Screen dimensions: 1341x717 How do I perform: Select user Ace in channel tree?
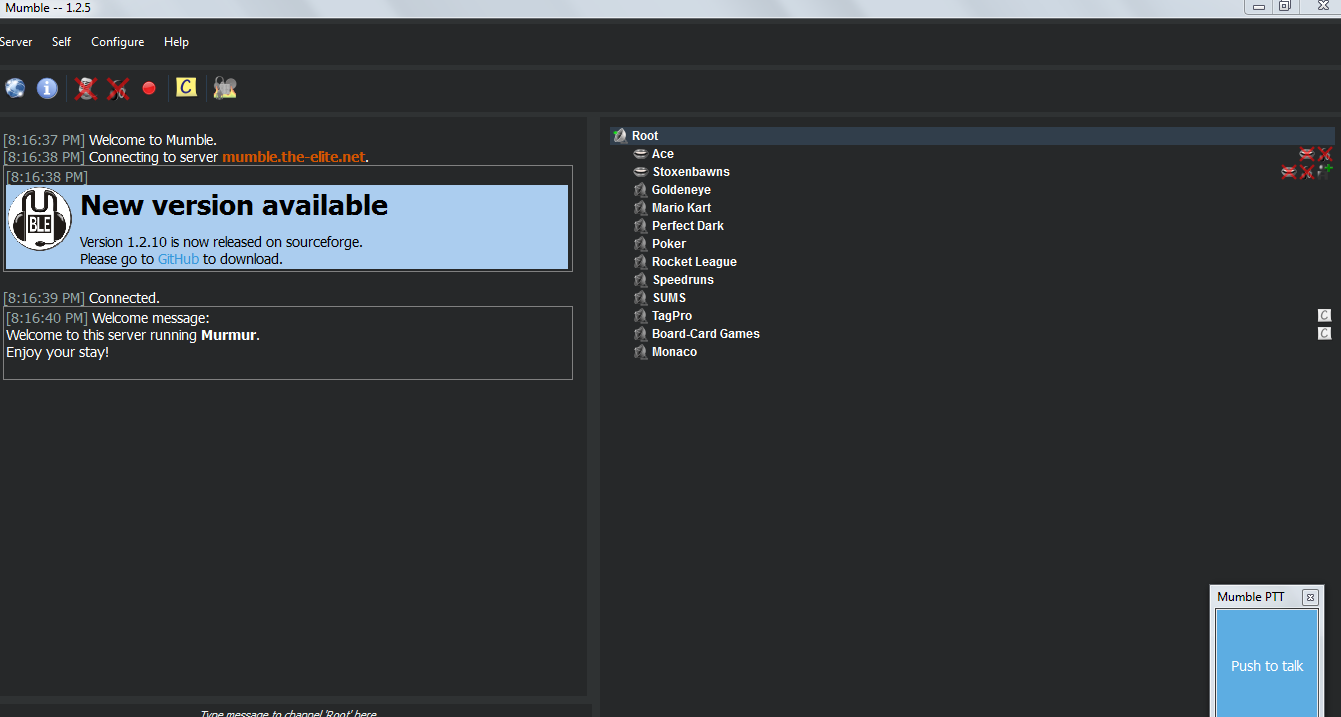tap(663, 154)
